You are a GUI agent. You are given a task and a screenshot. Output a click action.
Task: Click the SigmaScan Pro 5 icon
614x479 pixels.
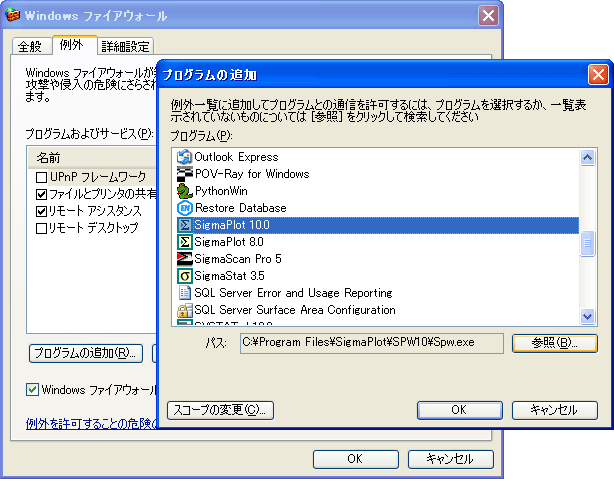[x=184, y=259]
